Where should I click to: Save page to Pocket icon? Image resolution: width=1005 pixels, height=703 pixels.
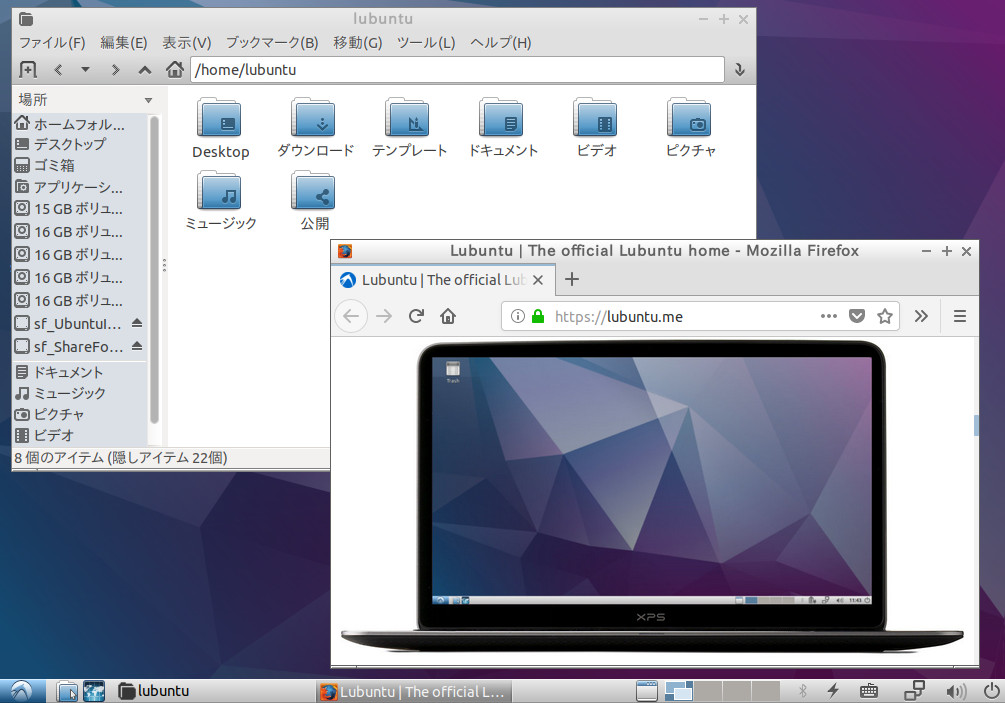click(x=857, y=316)
